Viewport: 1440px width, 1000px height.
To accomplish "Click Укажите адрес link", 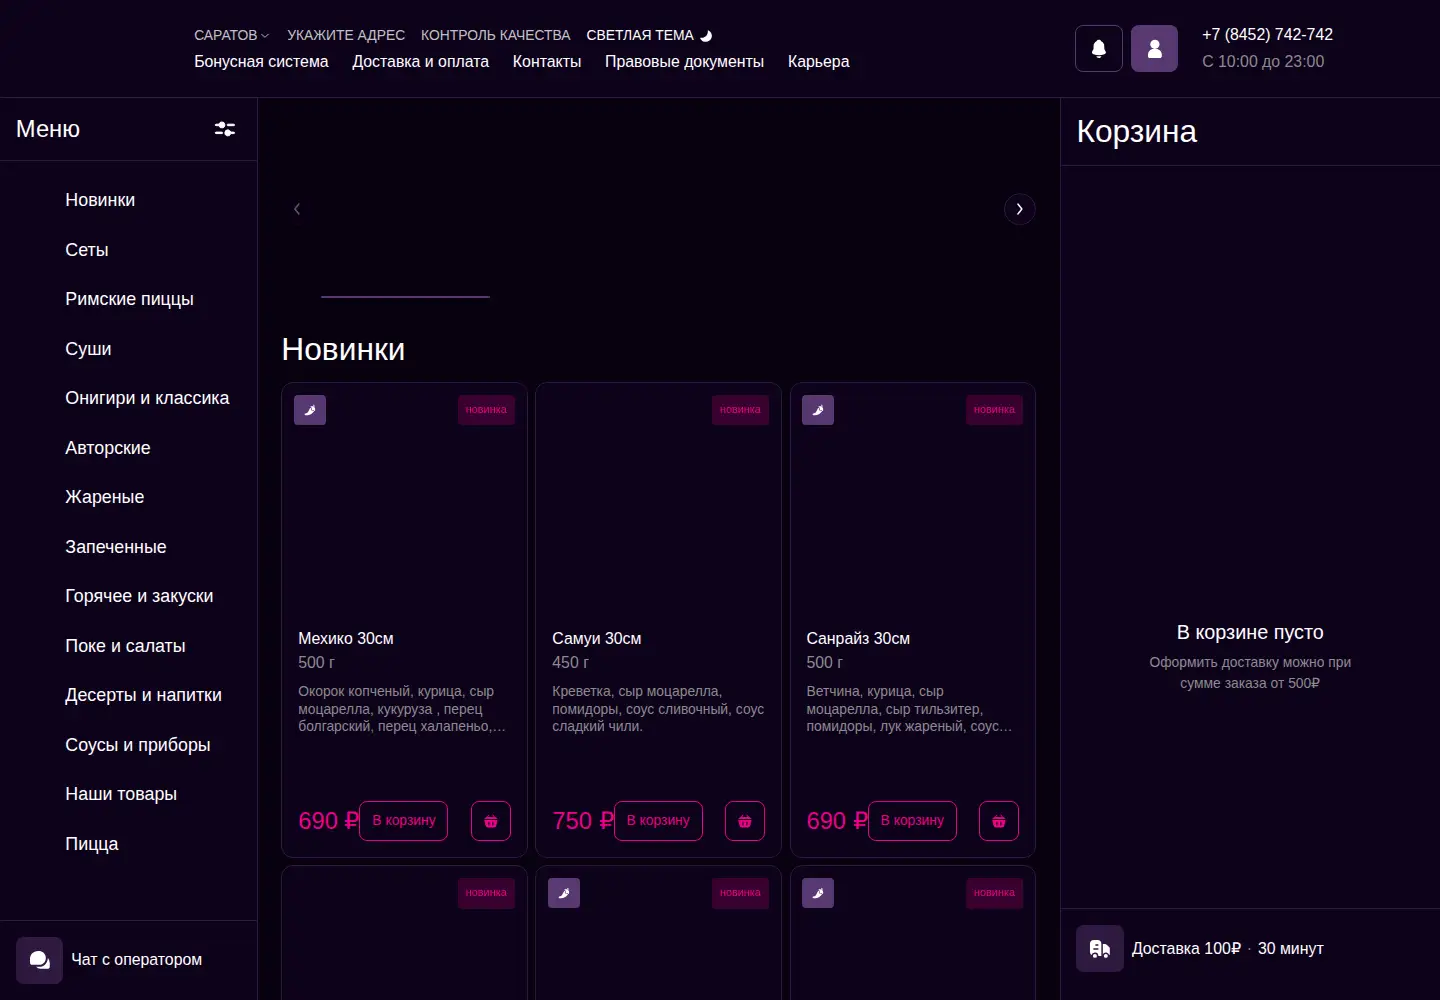I will 346,35.
